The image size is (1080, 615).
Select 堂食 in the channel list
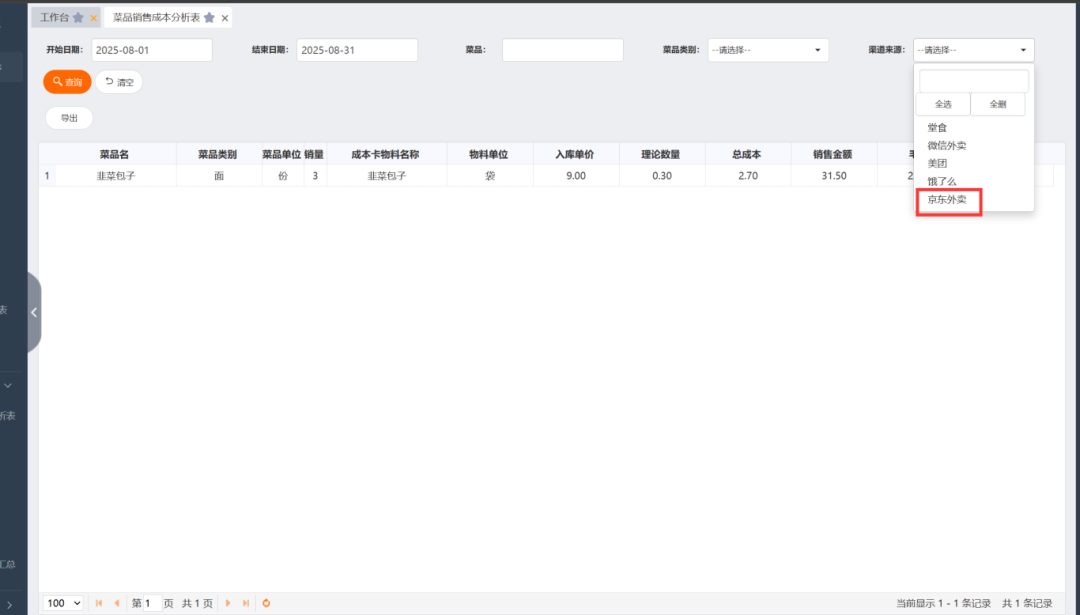pyautogui.click(x=936, y=127)
